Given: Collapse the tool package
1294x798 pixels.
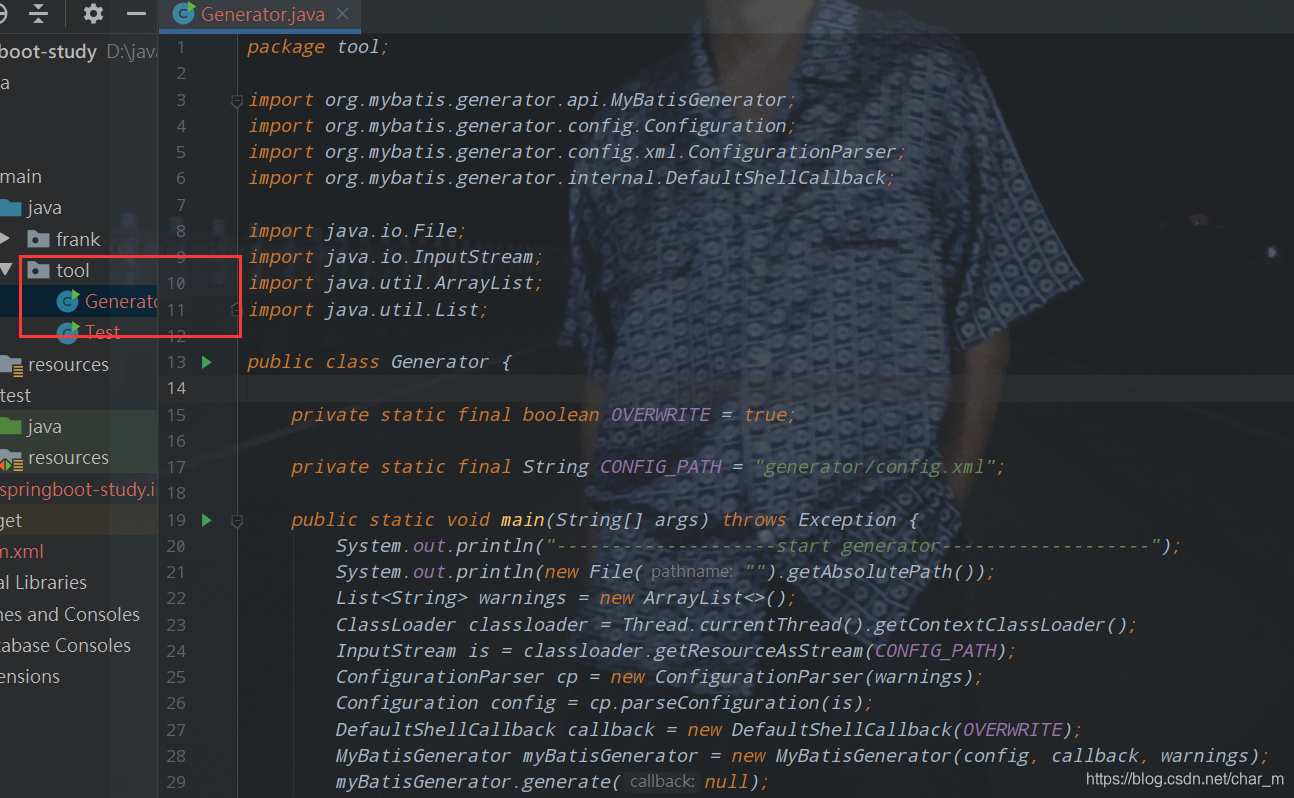Looking at the screenshot, I should tap(6, 270).
